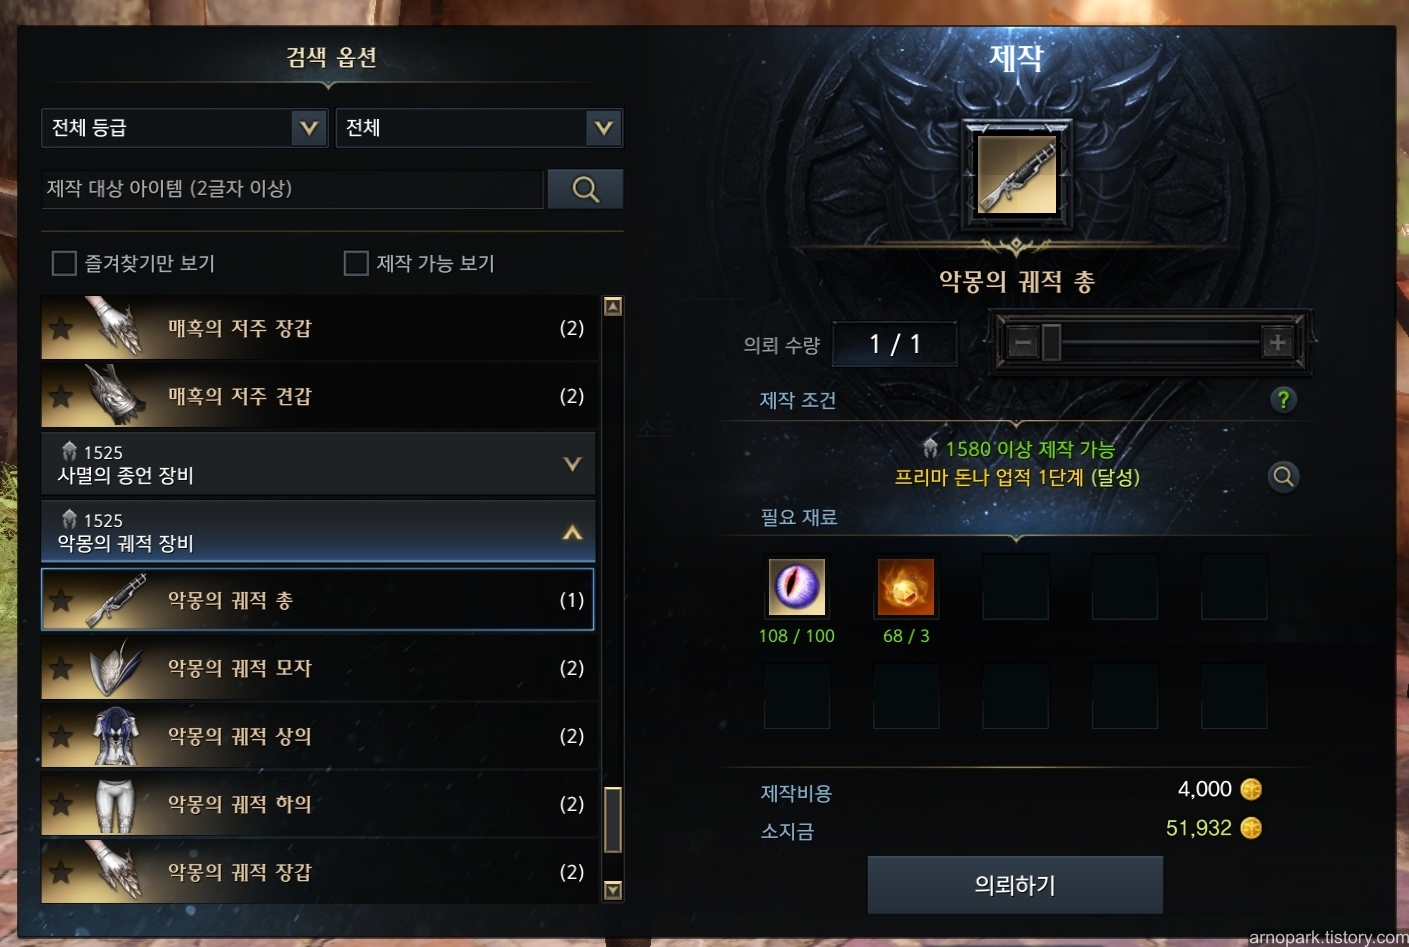Click the plus icon to increase quantity
The width and height of the screenshot is (1409, 947).
click(x=1277, y=342)
